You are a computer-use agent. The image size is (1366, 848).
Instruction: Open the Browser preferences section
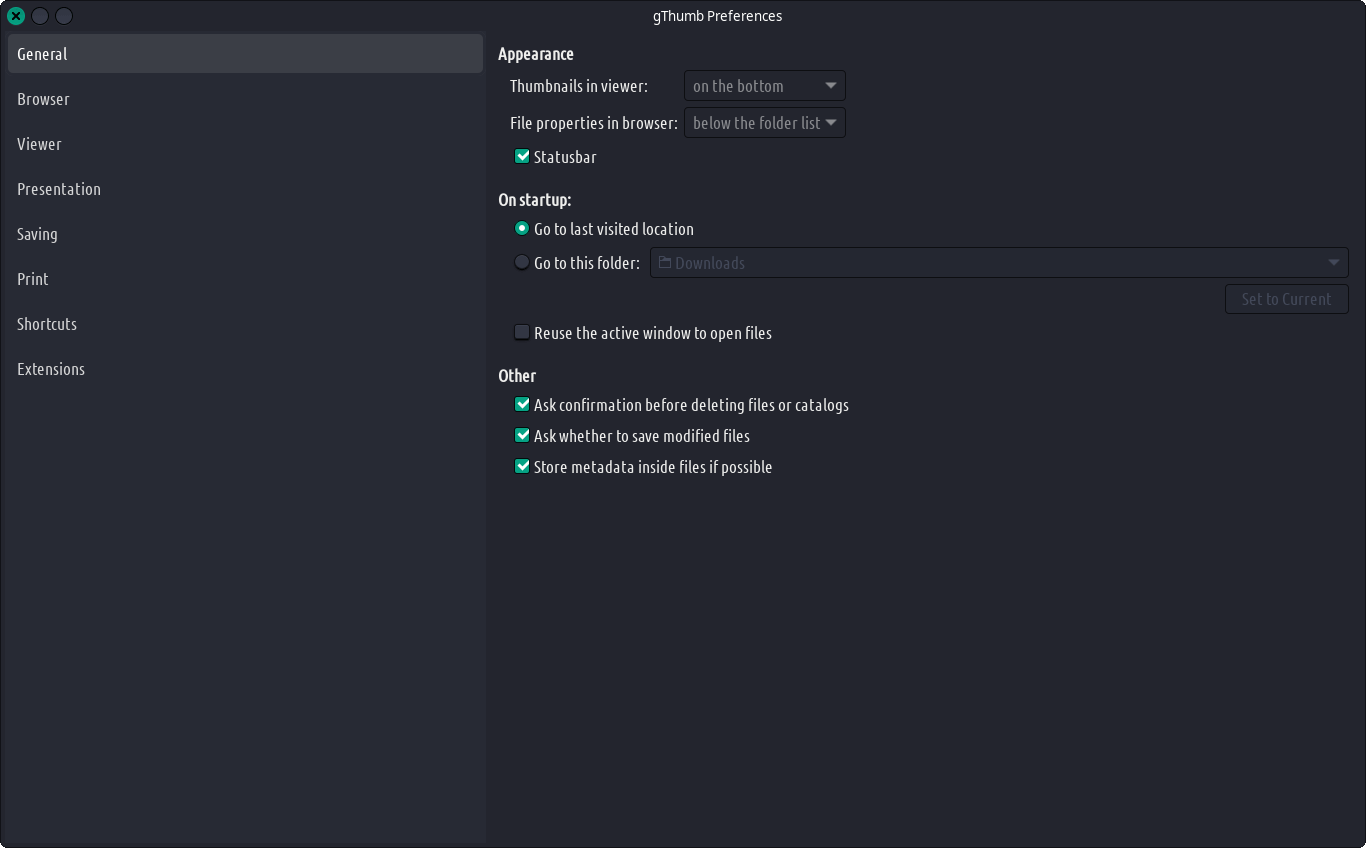point(245,99)
